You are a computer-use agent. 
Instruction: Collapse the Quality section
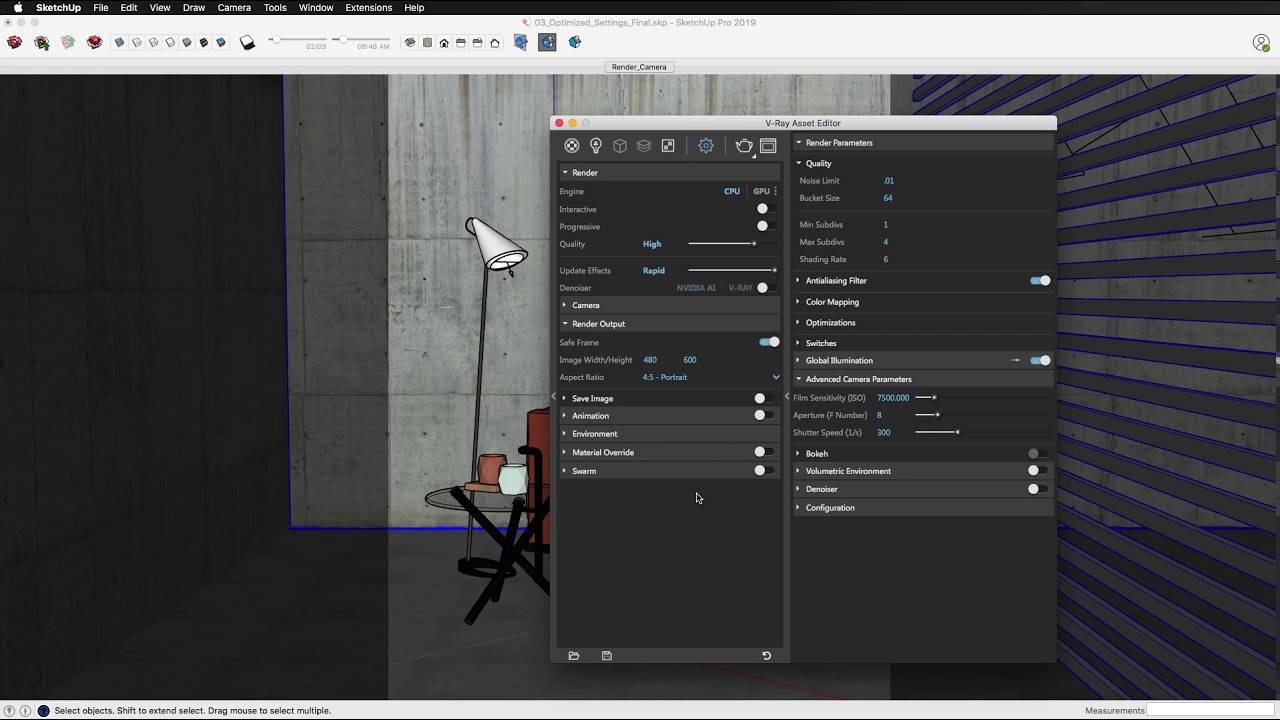click(923, 163)
